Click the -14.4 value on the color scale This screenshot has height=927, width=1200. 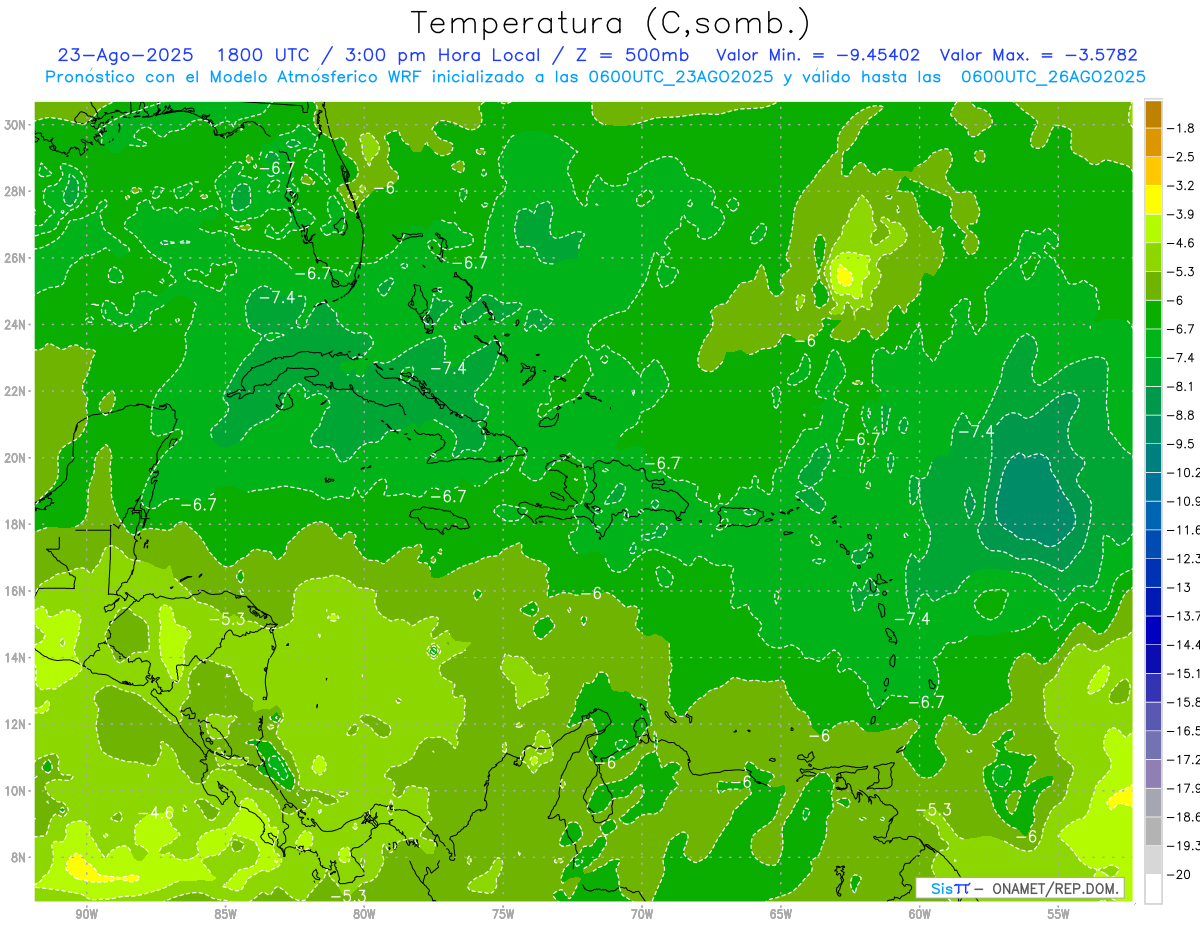(x=1184, y=644)
